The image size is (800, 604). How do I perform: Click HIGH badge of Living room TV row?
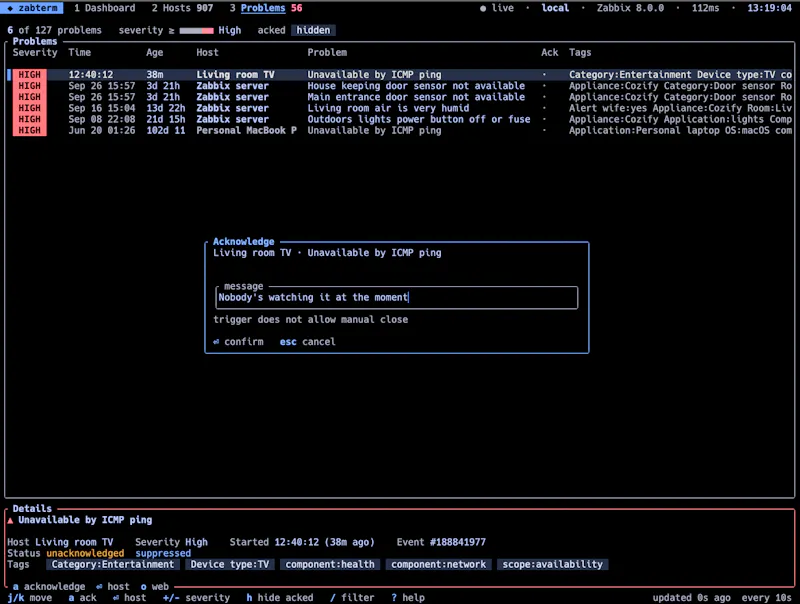click(x=30, y=74)
